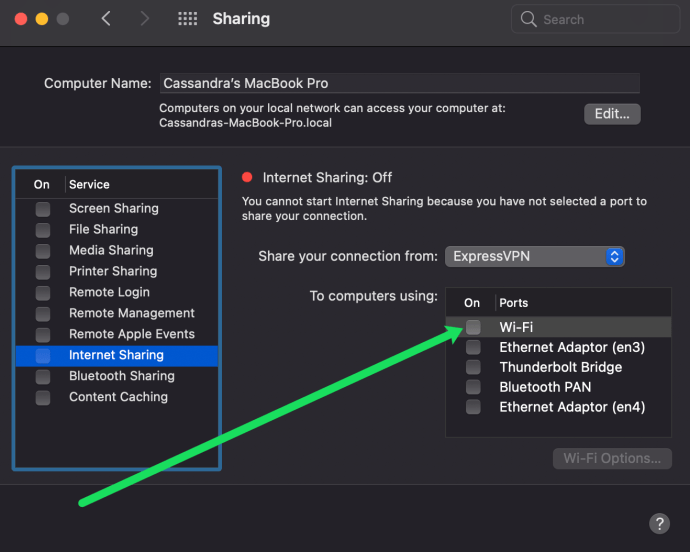Screen dimensions: 690x552
Task: Open help with the question mark button
Action: (659, 523)
